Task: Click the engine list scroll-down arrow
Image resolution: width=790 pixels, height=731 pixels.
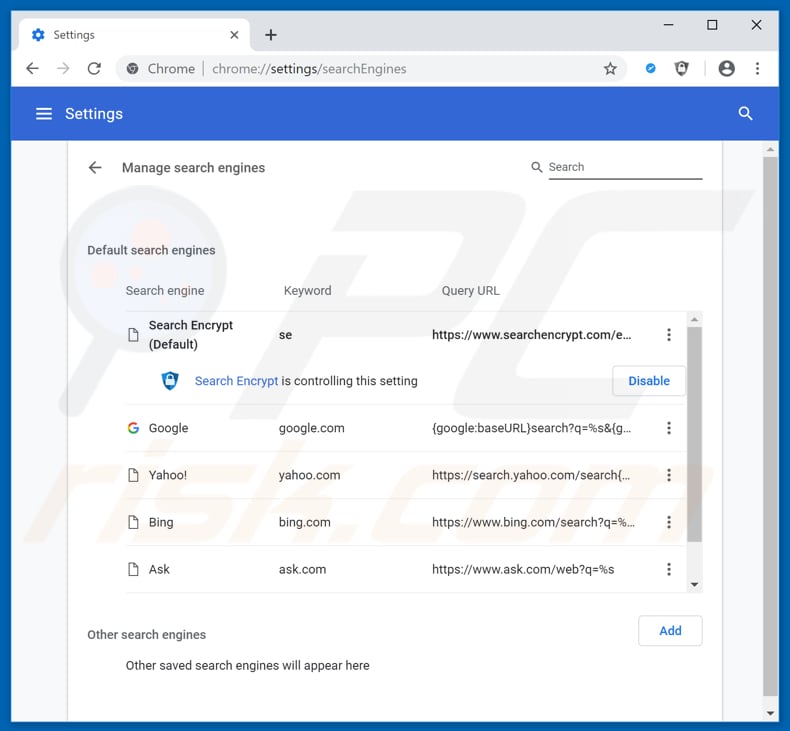Action: 694,585
